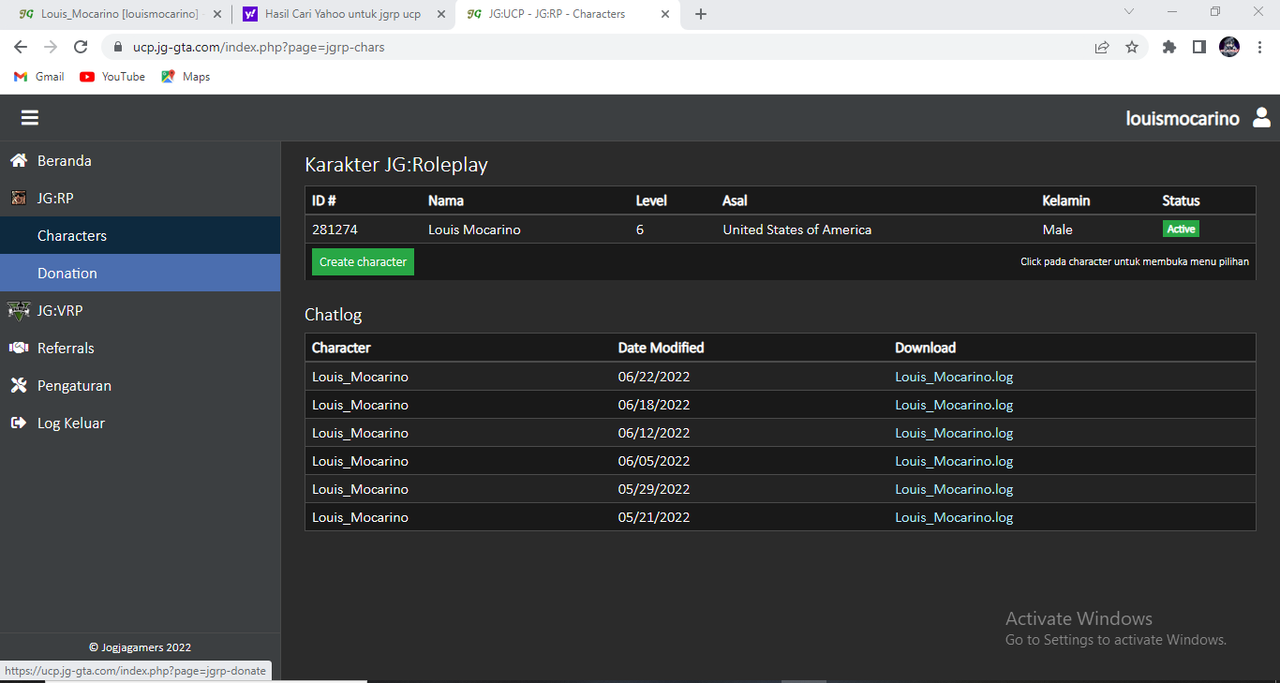
Task: Click the Pengaturan tools icon
Action: pyautogui.click(x=18, y=385)
